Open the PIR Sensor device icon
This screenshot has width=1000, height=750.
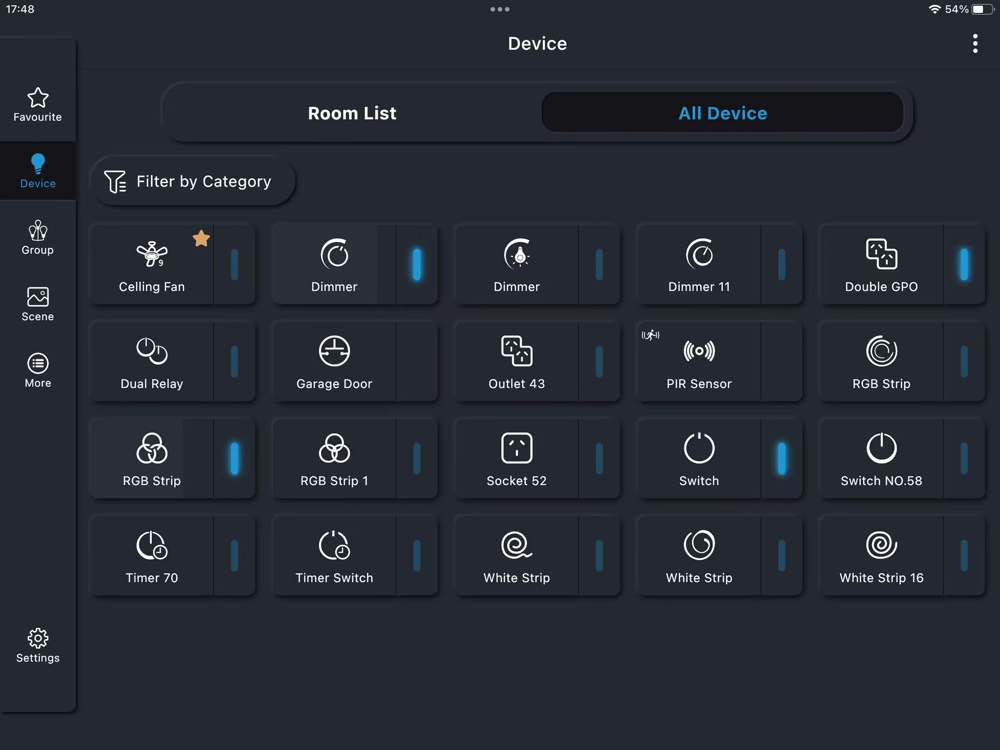(699, 351)
